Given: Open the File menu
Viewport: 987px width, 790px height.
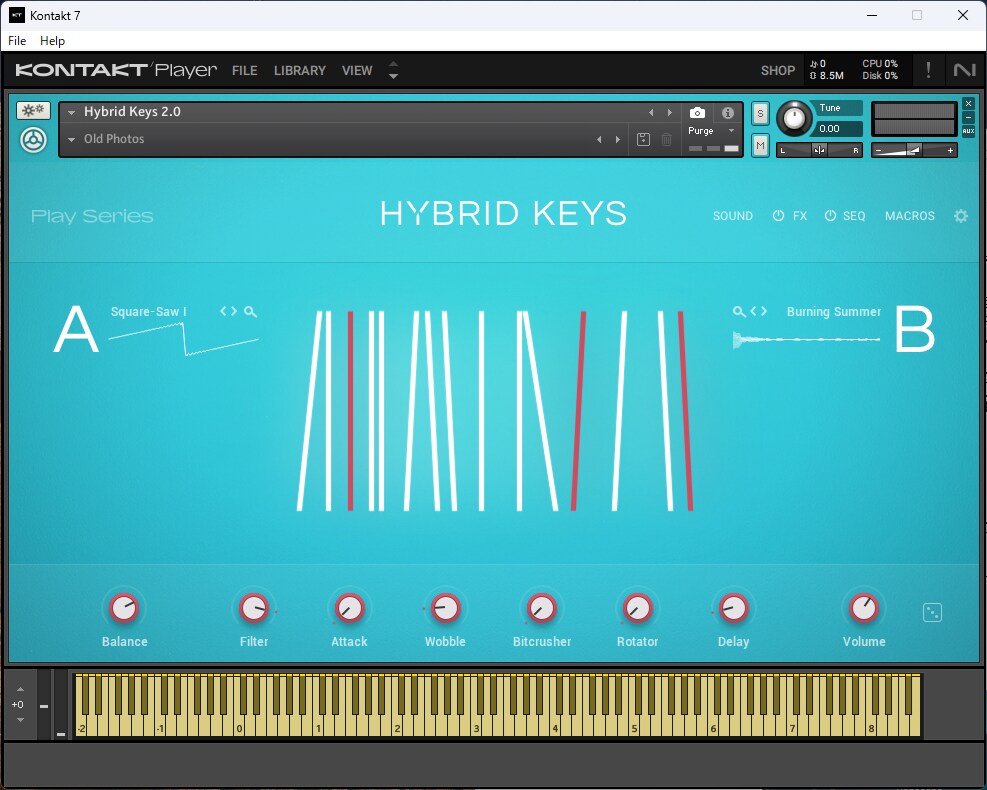Looking at the screenshot, I should click(17, 41).
